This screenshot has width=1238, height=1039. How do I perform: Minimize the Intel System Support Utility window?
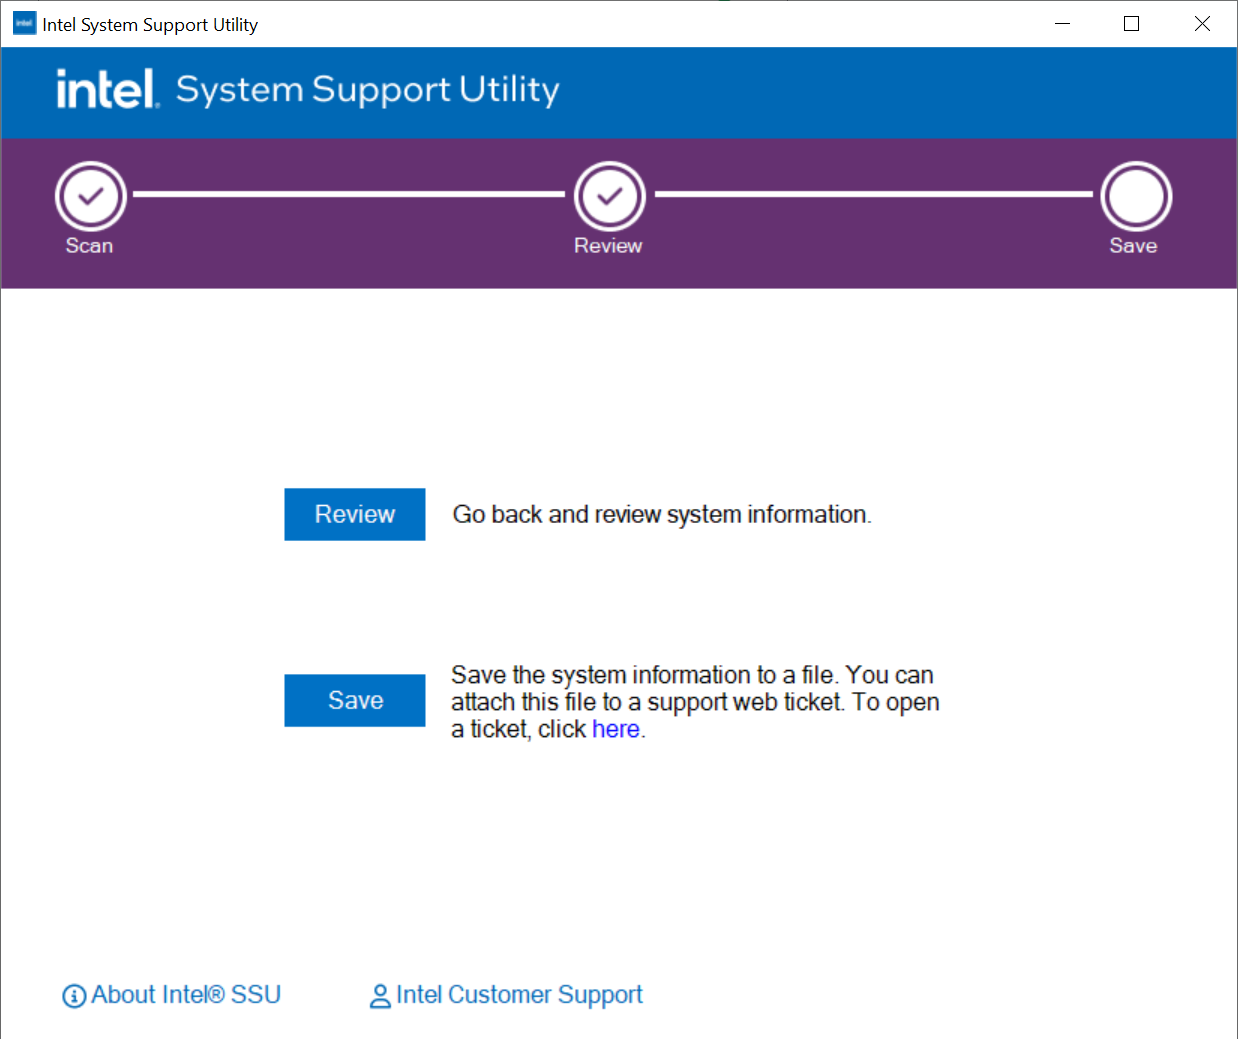coord(1063,24)
